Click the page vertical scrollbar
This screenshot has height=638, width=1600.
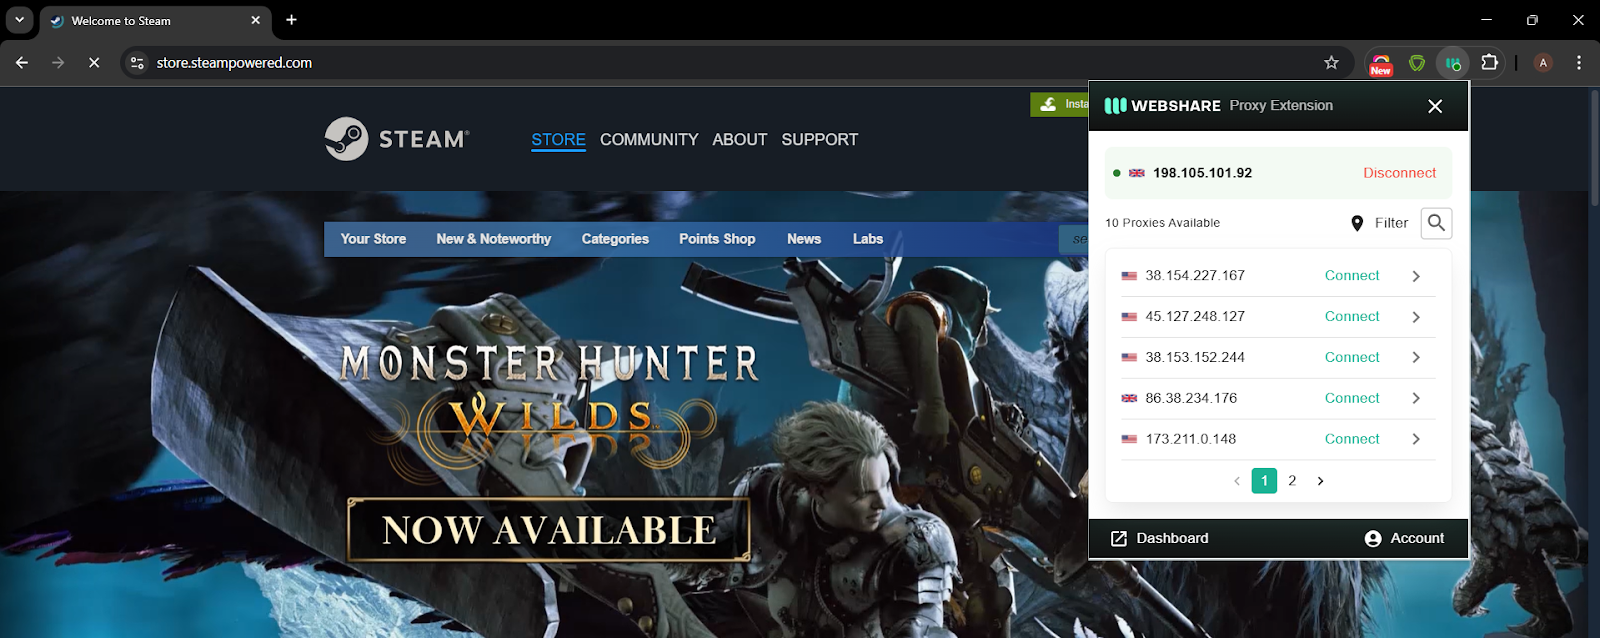pyautogui.click(x=1594, y=150)
